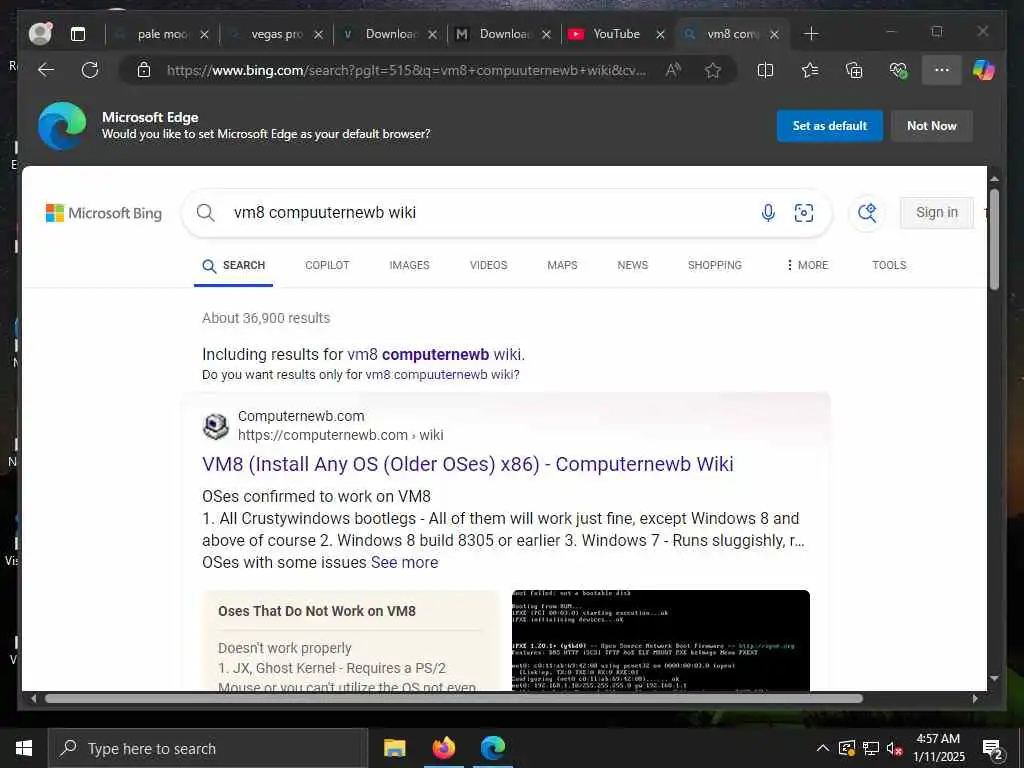
Task: Open the Windows Start menu
Action: [x=24, y=748]
